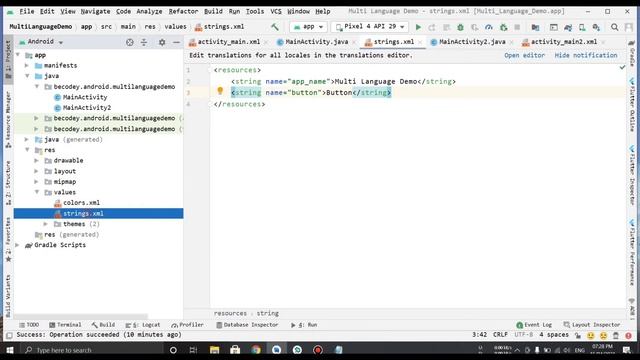Click the taskbar search box

click(92, 350)
